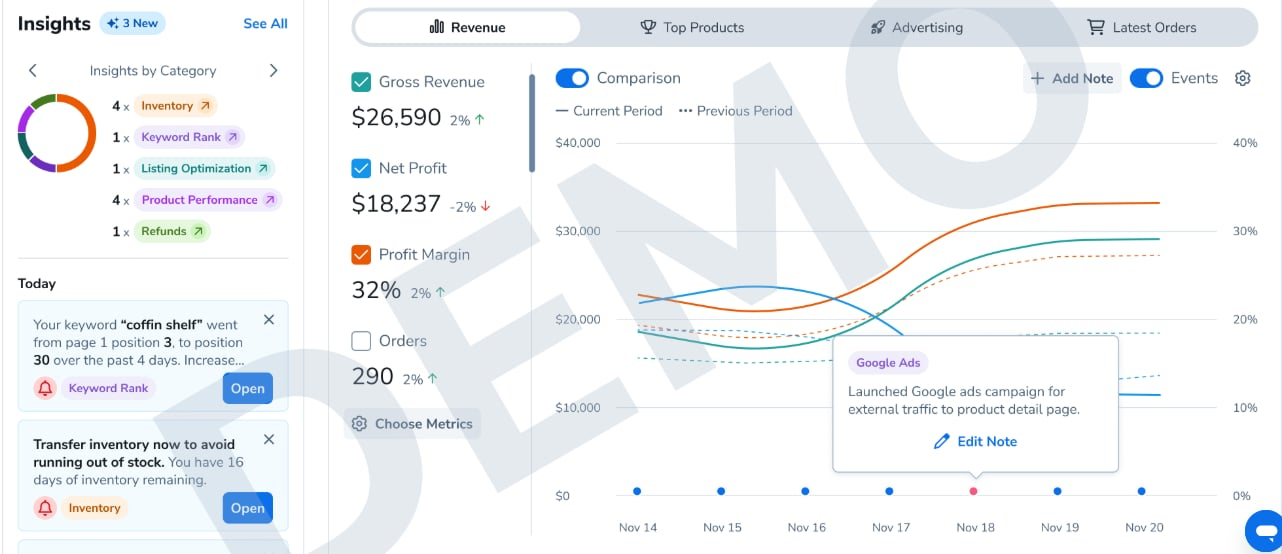
Task: Click bell icon on Keyword Rank insight
Action: click(45, 388)
